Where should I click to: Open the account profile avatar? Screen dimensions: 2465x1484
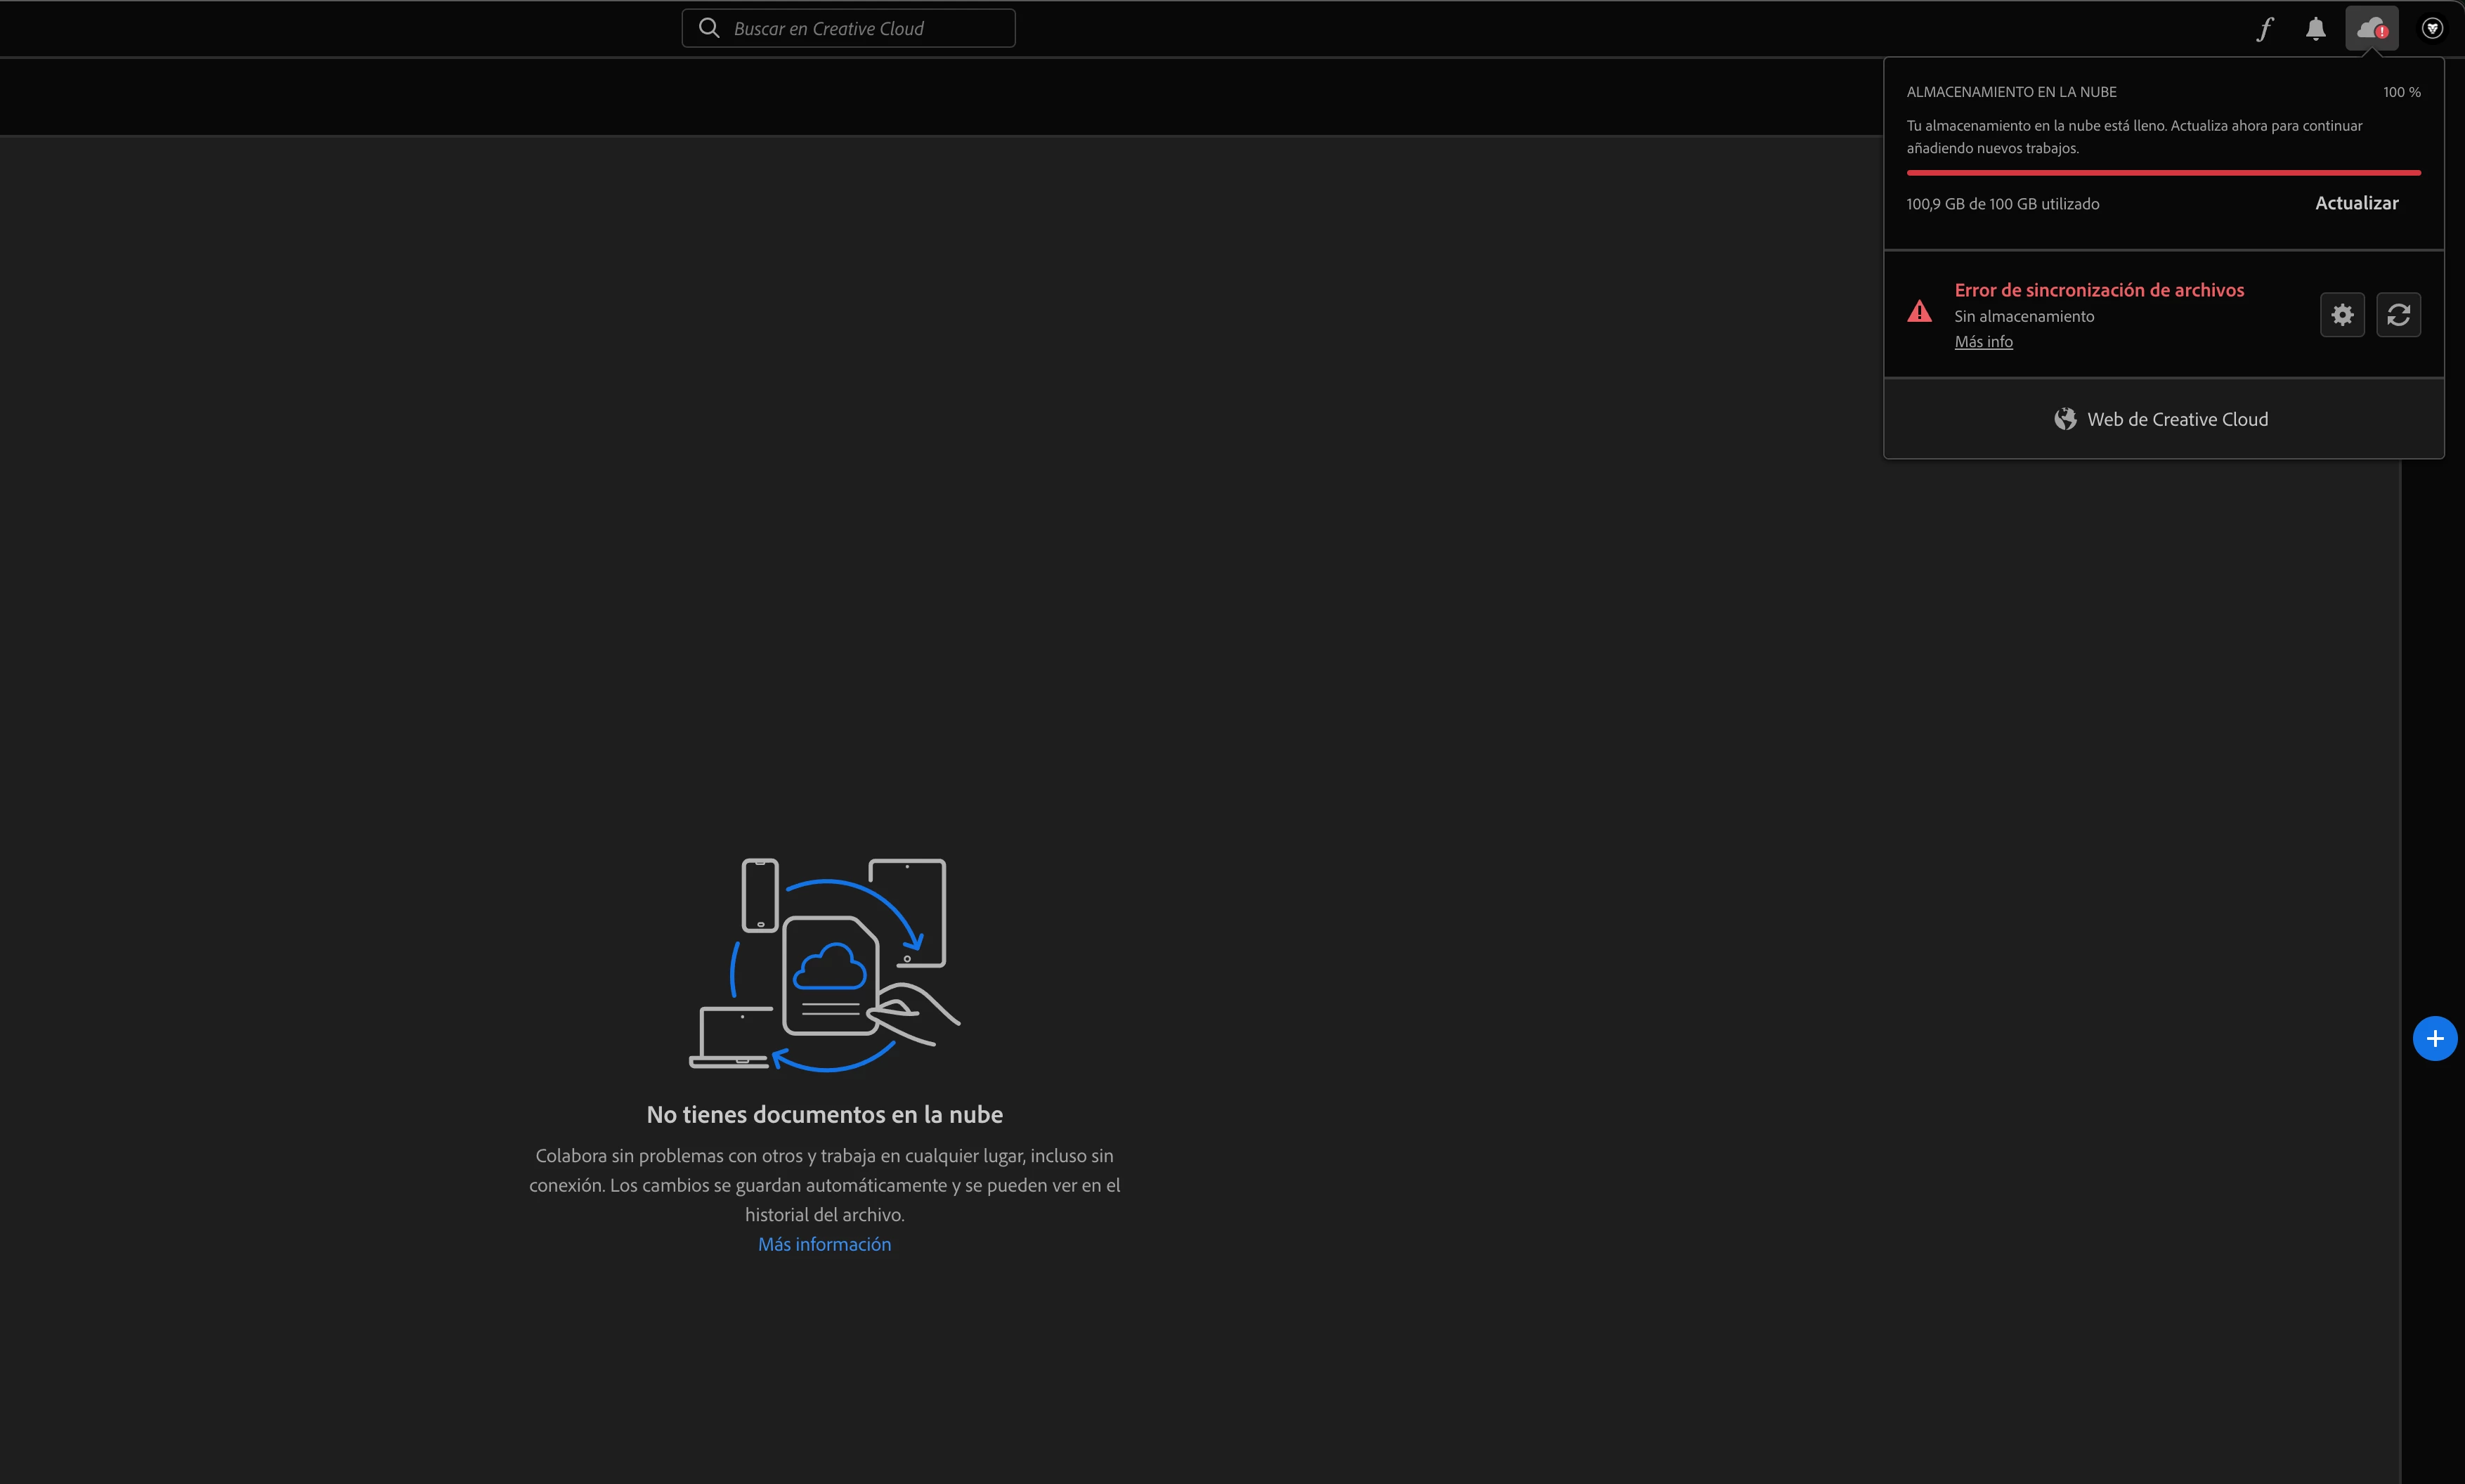click(x=2432, y=29)
